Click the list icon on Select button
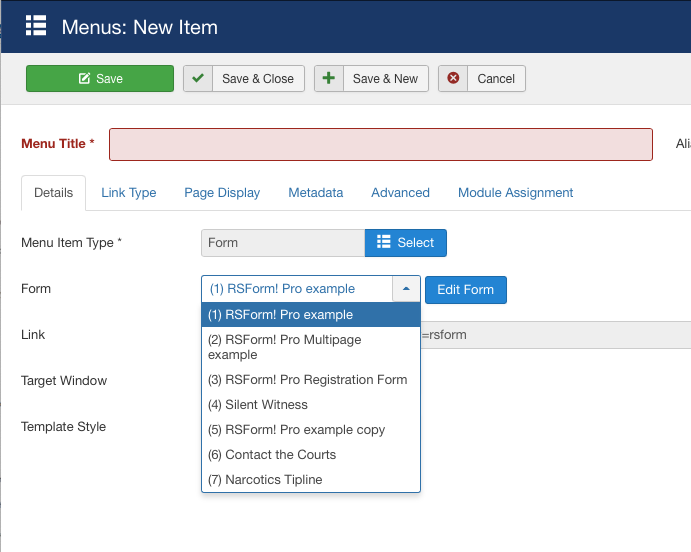Viewport: 691px width, 552px height. point(383,243)
